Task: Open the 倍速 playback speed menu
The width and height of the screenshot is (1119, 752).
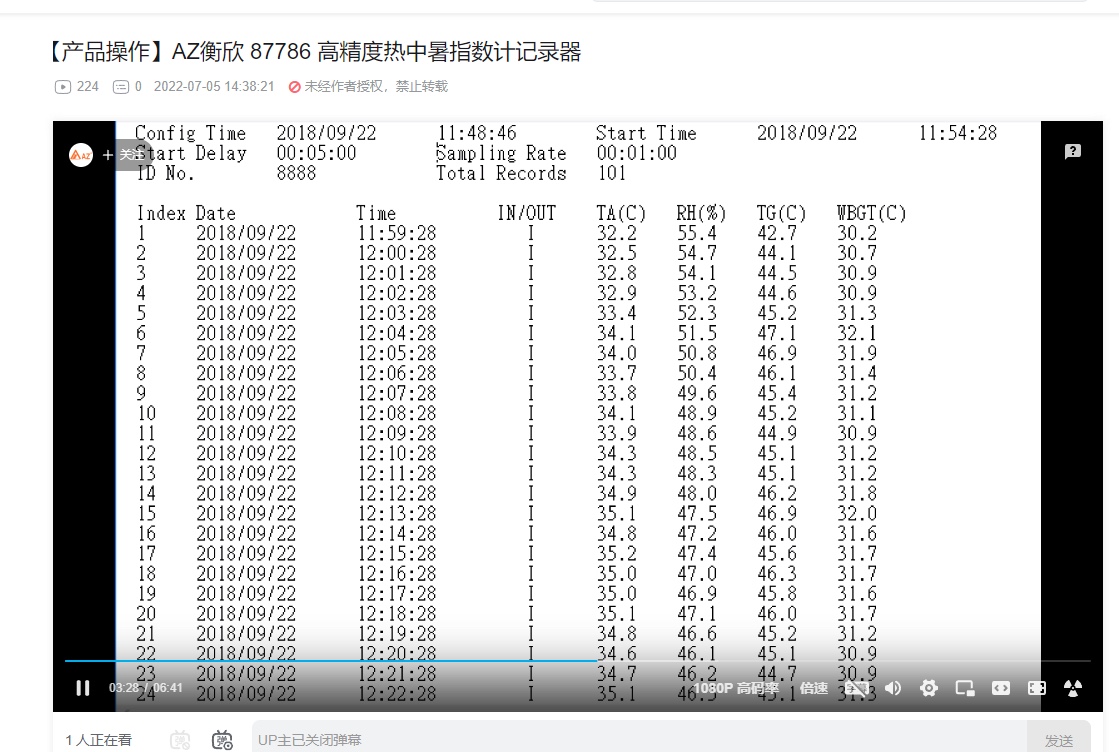Action: 814,688
